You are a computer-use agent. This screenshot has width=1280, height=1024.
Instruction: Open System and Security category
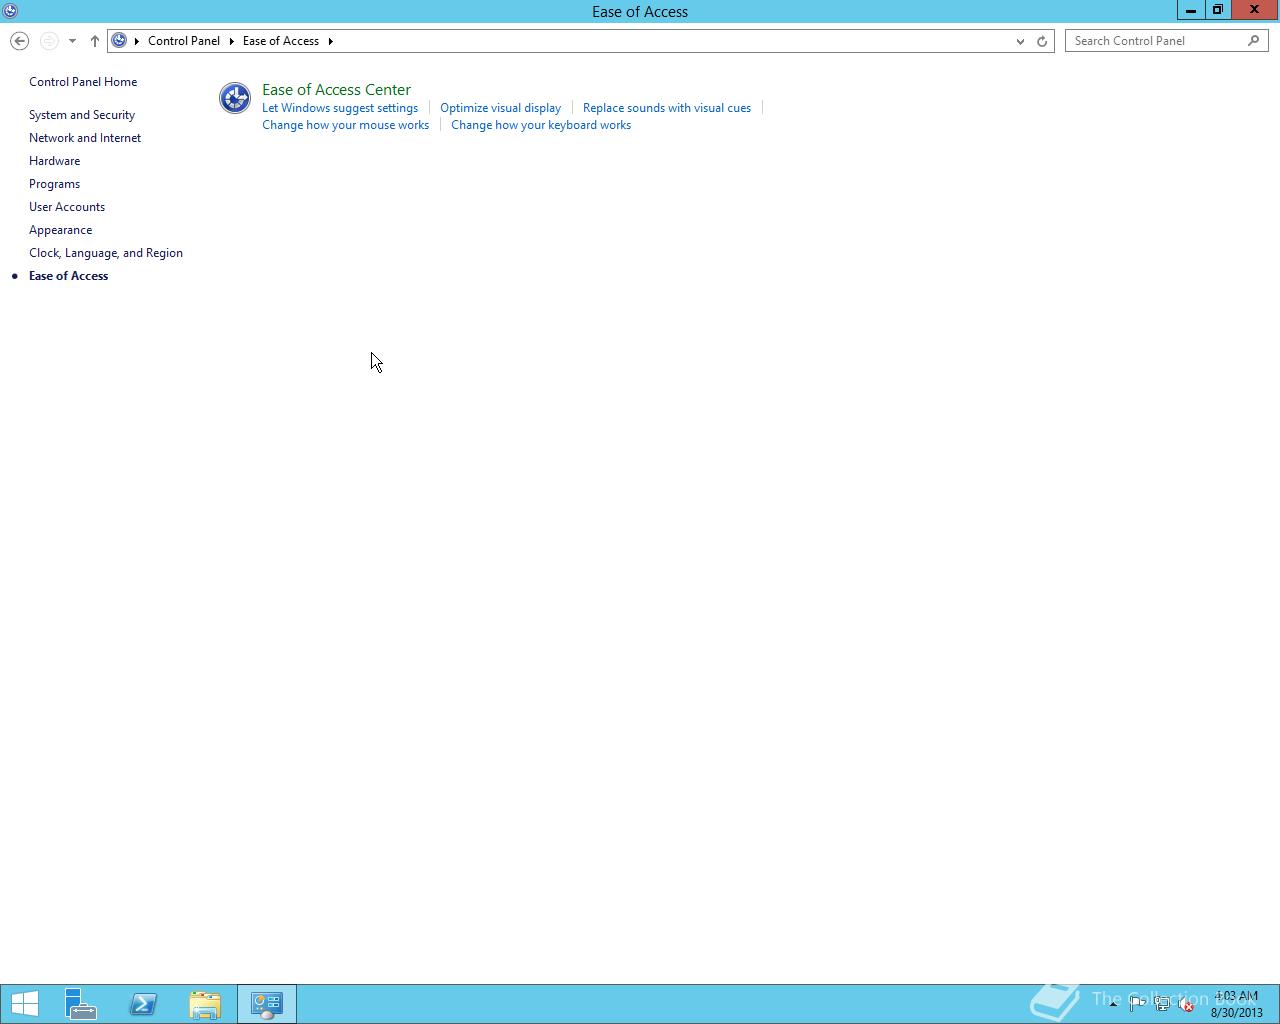pos(82,115)
